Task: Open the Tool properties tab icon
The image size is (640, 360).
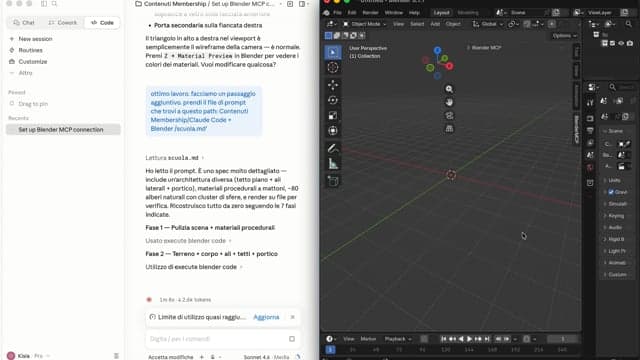Action: pyautogui.click(x=590, y=103)
